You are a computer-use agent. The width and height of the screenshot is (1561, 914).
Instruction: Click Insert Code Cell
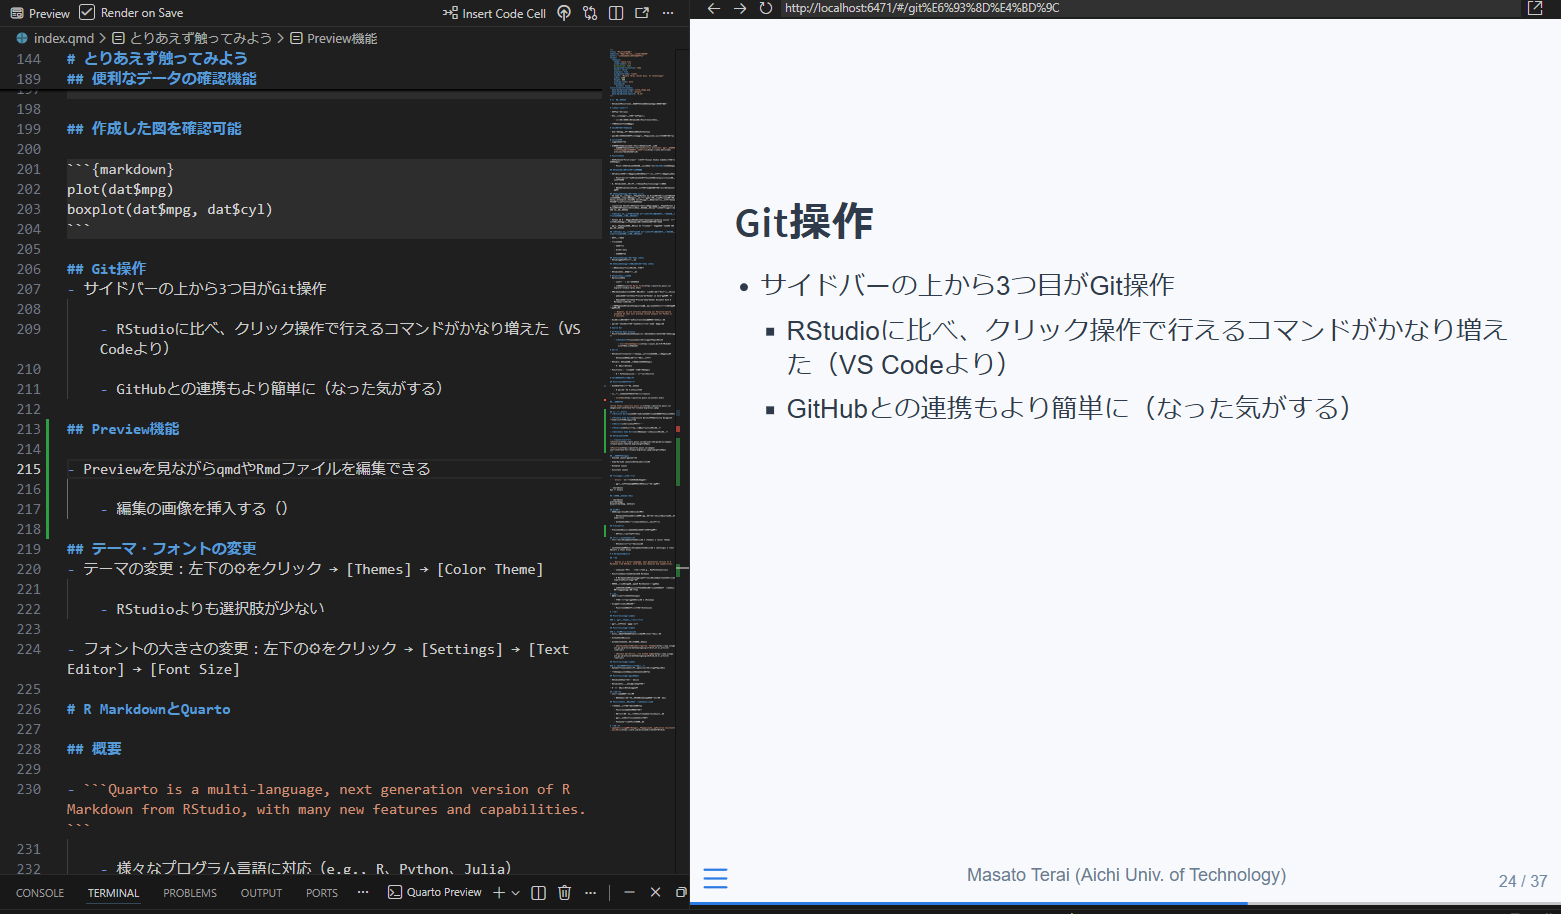495,13
